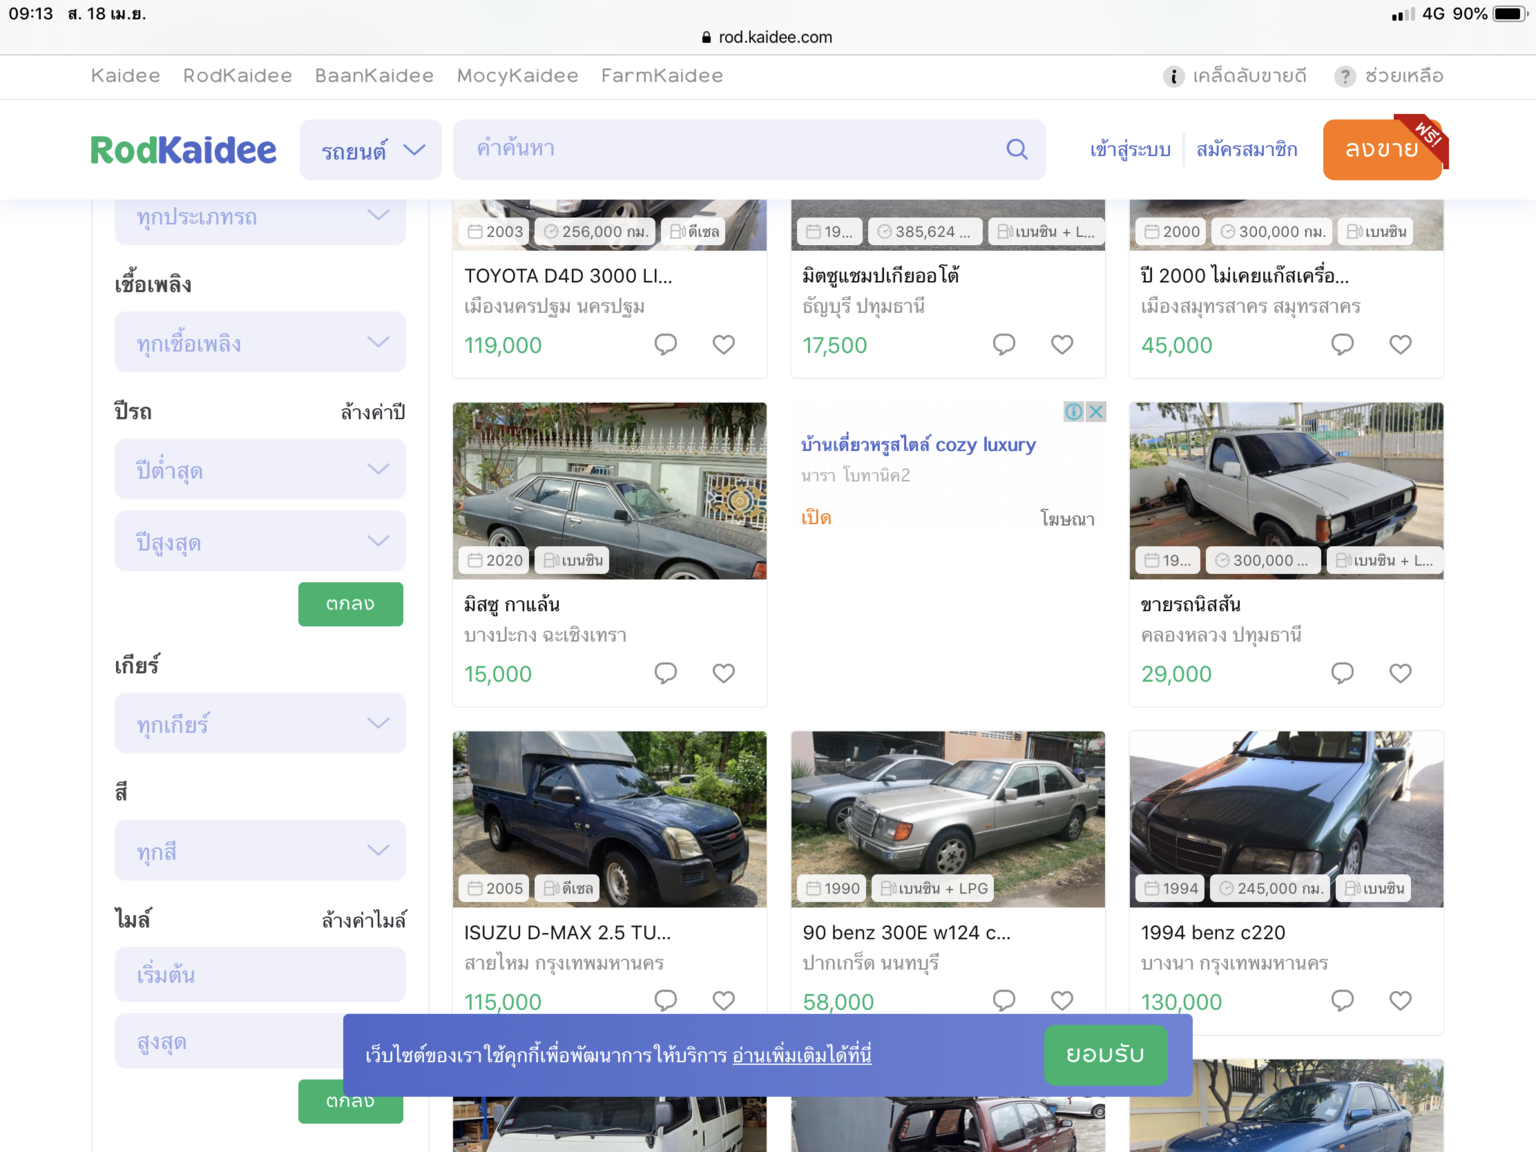
Task: Open chat for the 29,000 listing
Action: tap(1342, 673)
